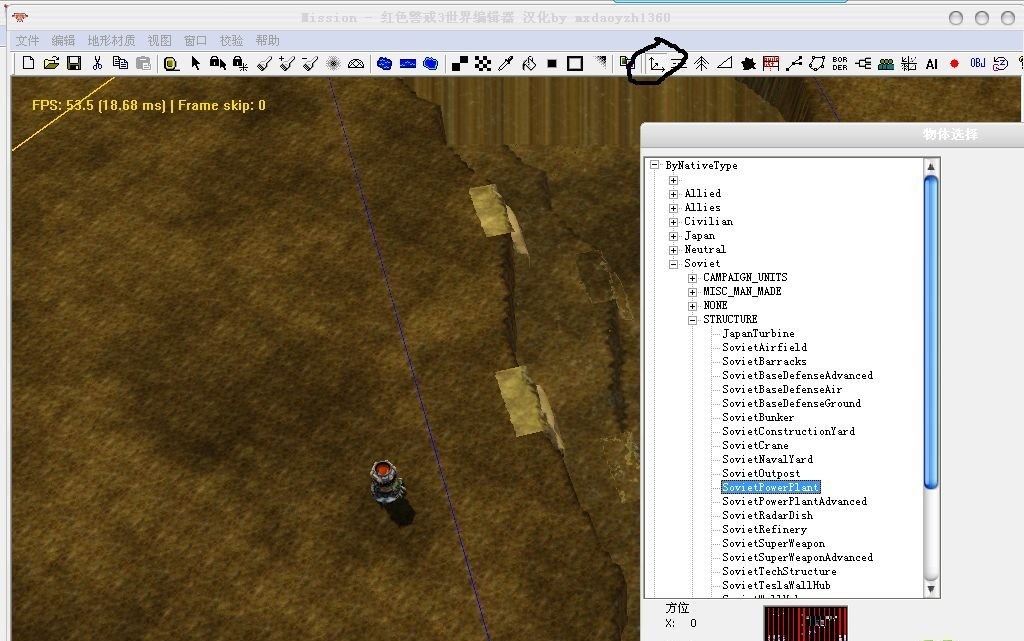Select the mound terrain tool
Screen dimensions: 1024x641
pyautogui.click(x=356, y=63)
